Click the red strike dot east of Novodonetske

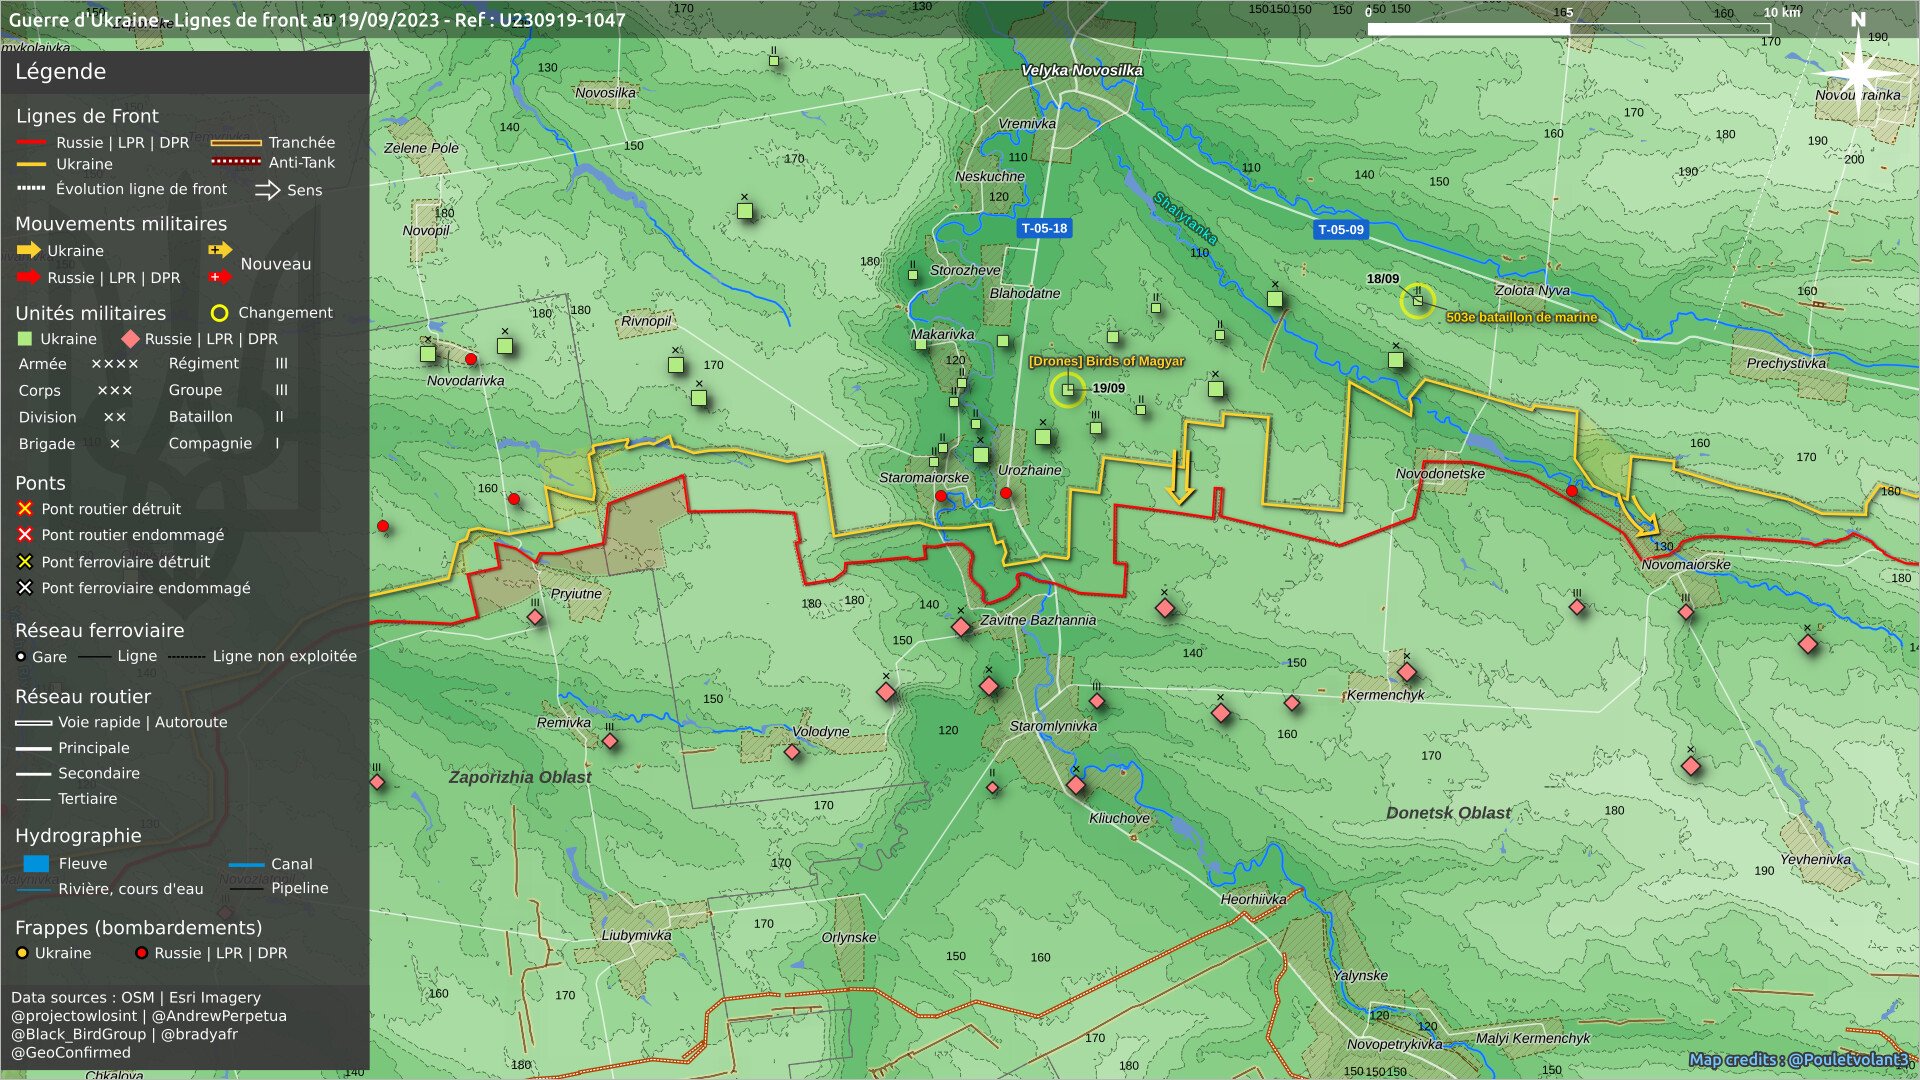point(1572,491)
